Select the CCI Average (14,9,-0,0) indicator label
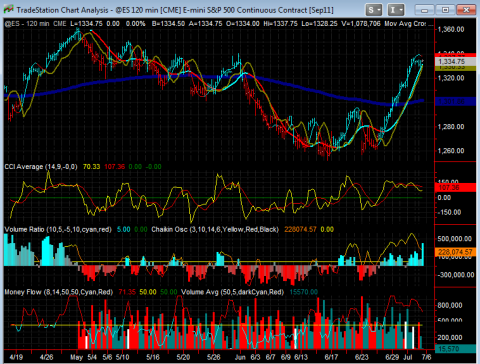This screenshot has height=364, width=480. [41, 166]
